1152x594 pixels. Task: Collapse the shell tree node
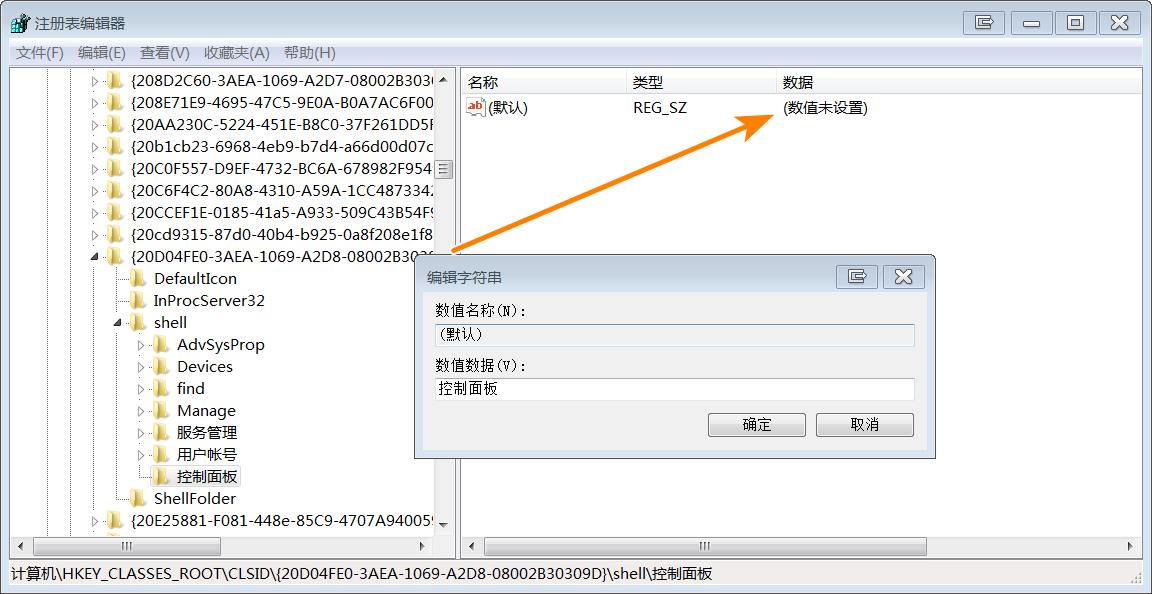pos(118,323)
